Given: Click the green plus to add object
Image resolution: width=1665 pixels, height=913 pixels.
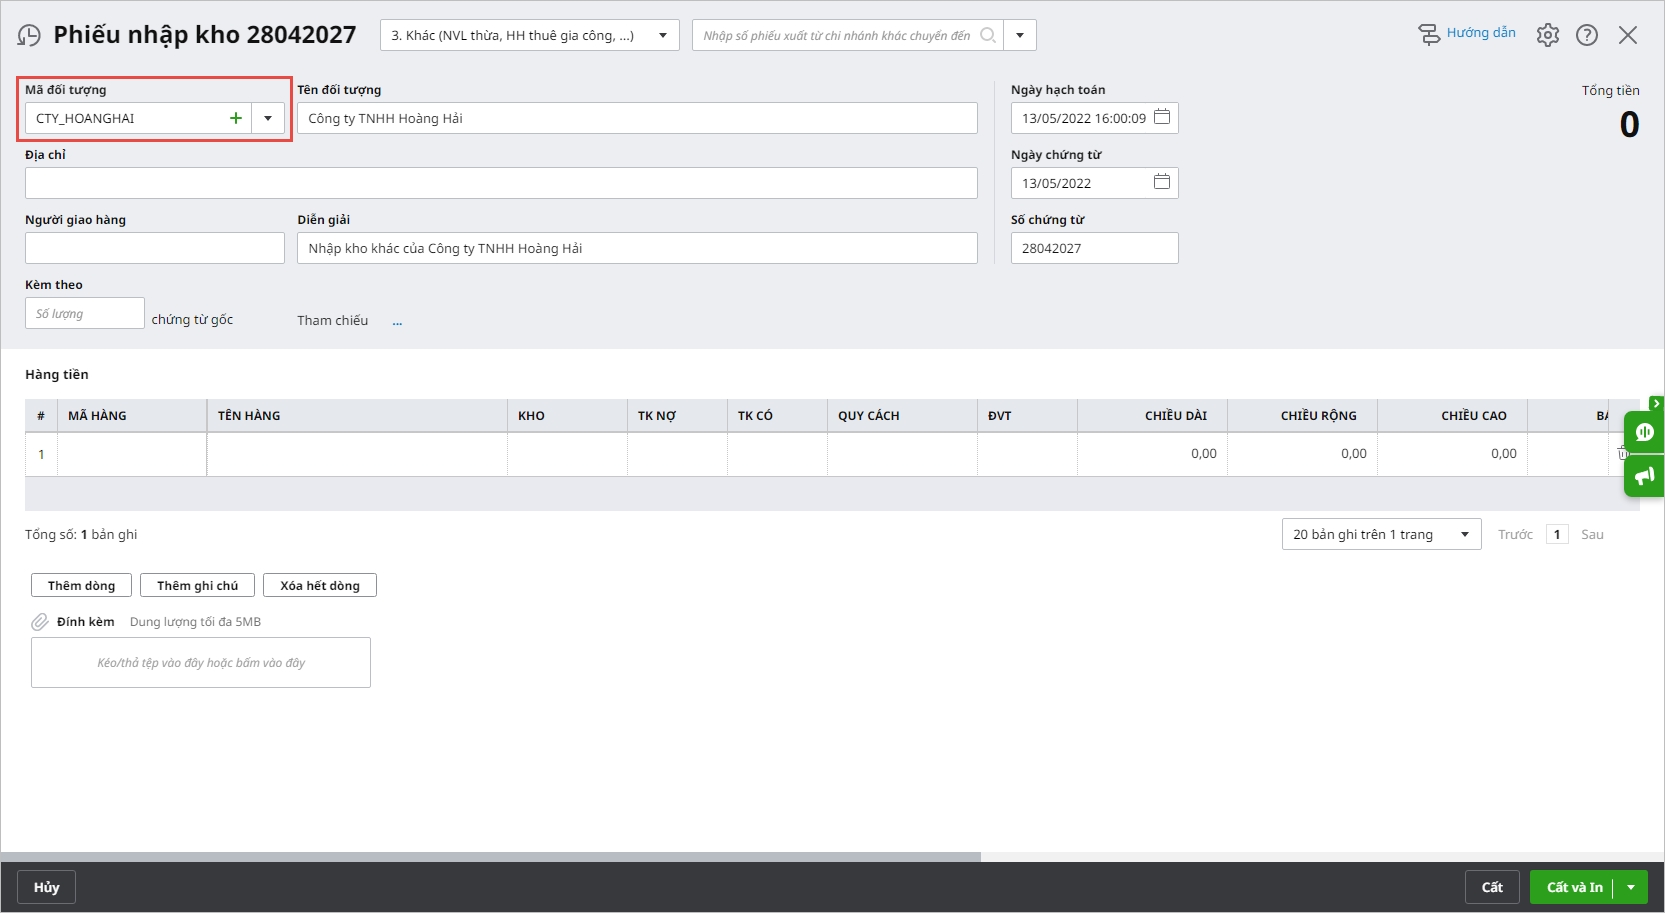Looking at the screenshot, I should click(236, 118).
